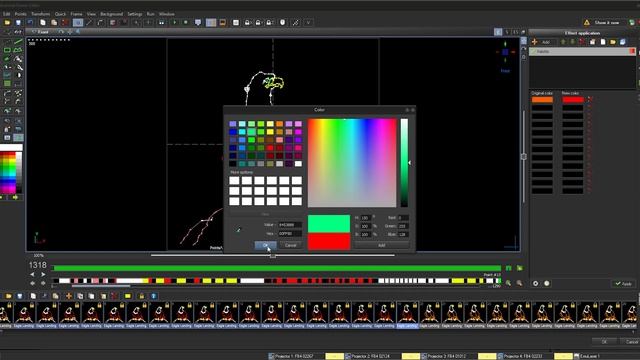
Task: Click OK in the Color dialog
Action: pyautogui.click(x=265, y=245)
